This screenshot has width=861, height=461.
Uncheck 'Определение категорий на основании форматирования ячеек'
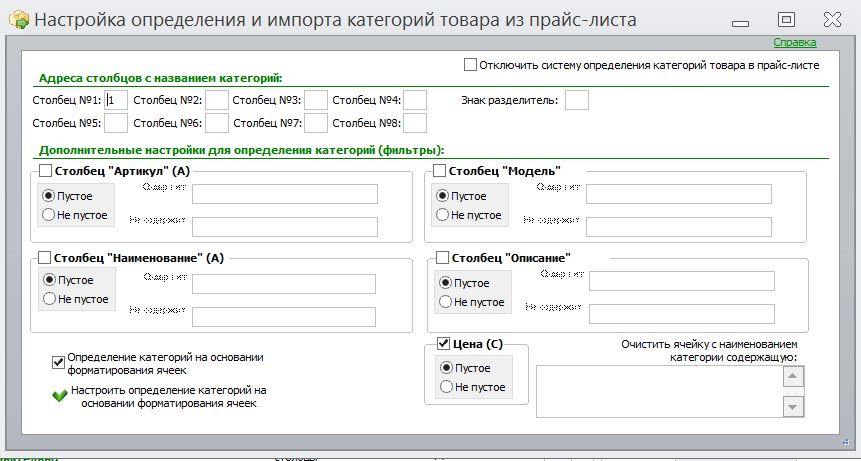pos(58,363)
